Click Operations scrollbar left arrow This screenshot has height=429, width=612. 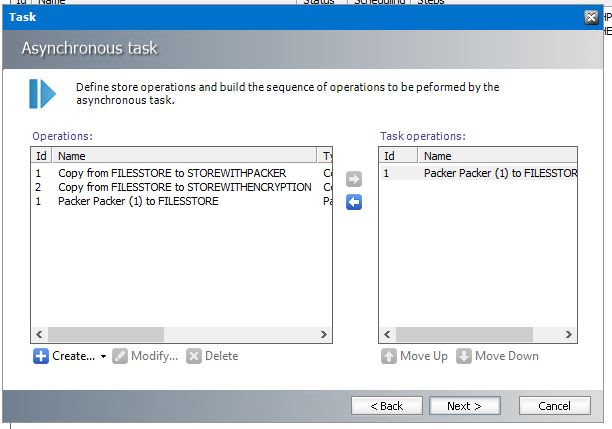pyautogui.click(x=39, y=335)
